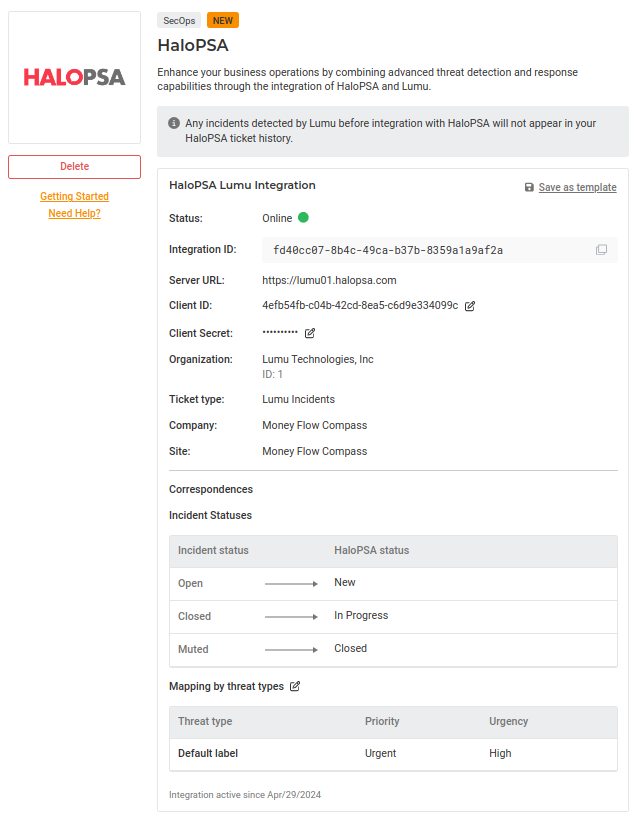The image size is (639, 821).
Task: Save integration as template
Action: coord(577,188)
